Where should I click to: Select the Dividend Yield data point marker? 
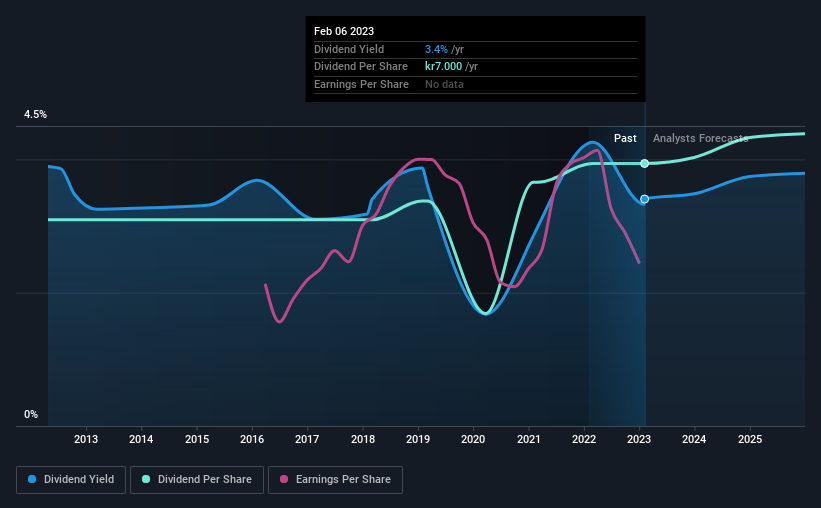tap(645, 199)
